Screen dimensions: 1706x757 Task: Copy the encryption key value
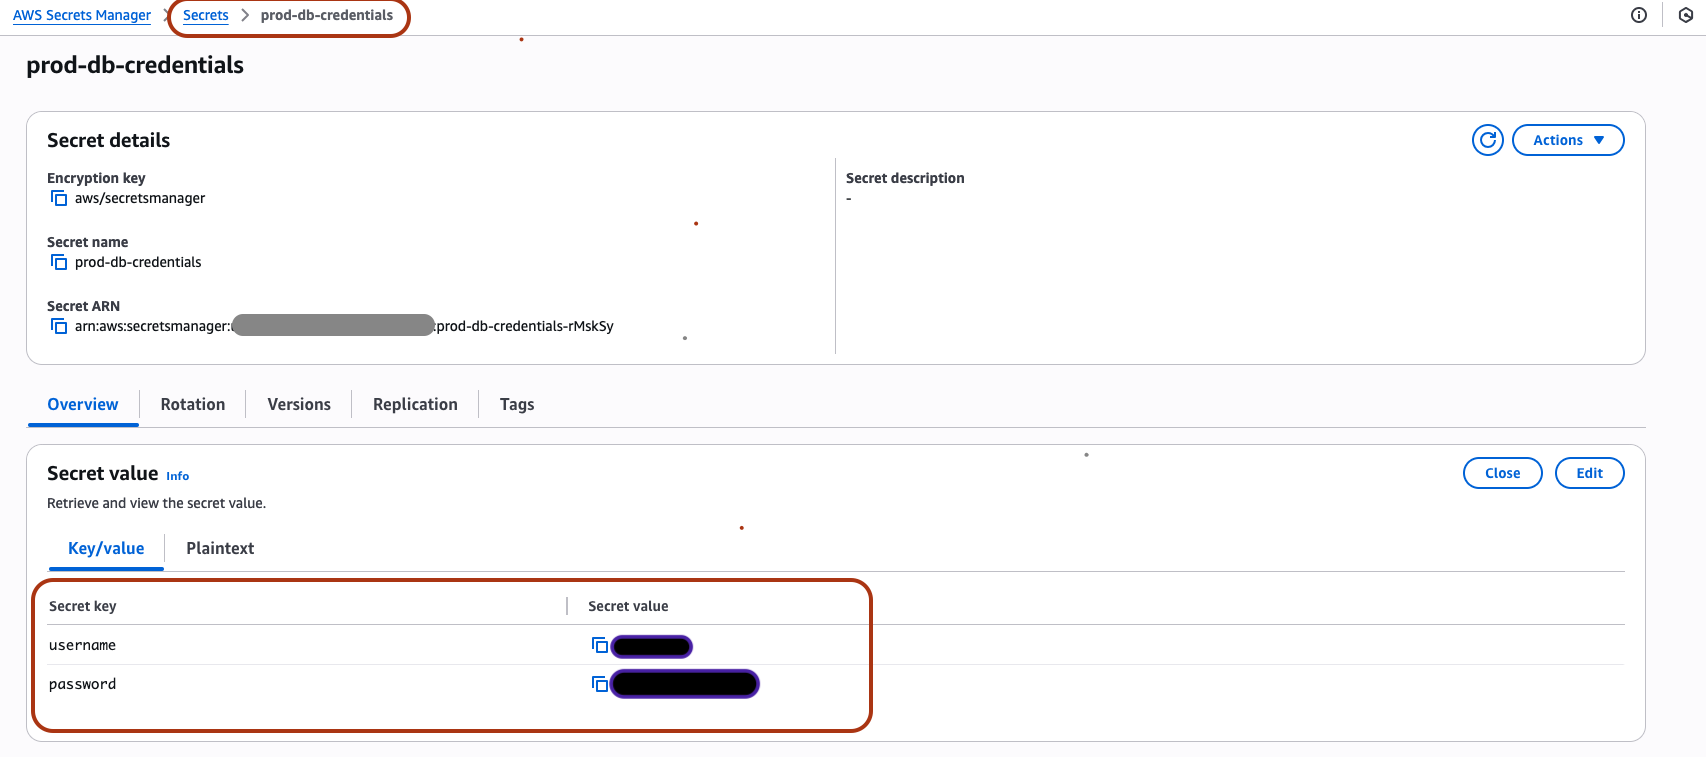pos(59,198)
